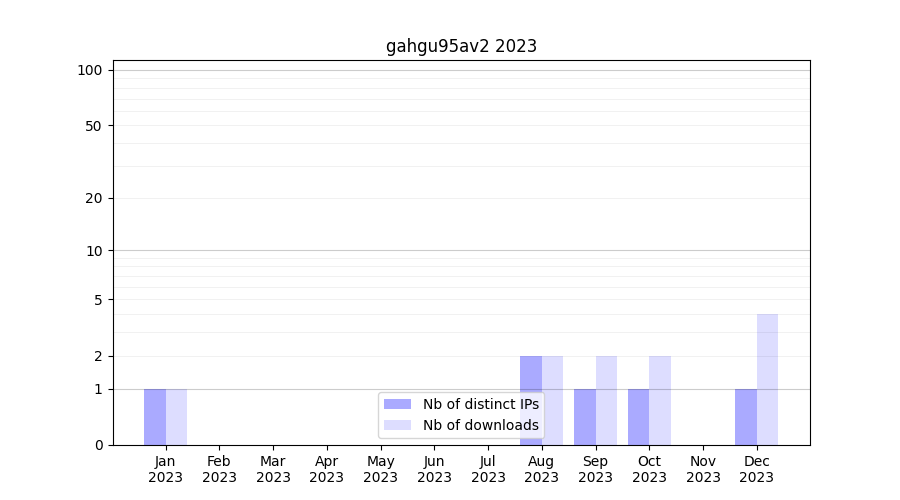Screen dimensions: 900x500
Task: Click the December downloads bar
Action: (x=767, y=380)
